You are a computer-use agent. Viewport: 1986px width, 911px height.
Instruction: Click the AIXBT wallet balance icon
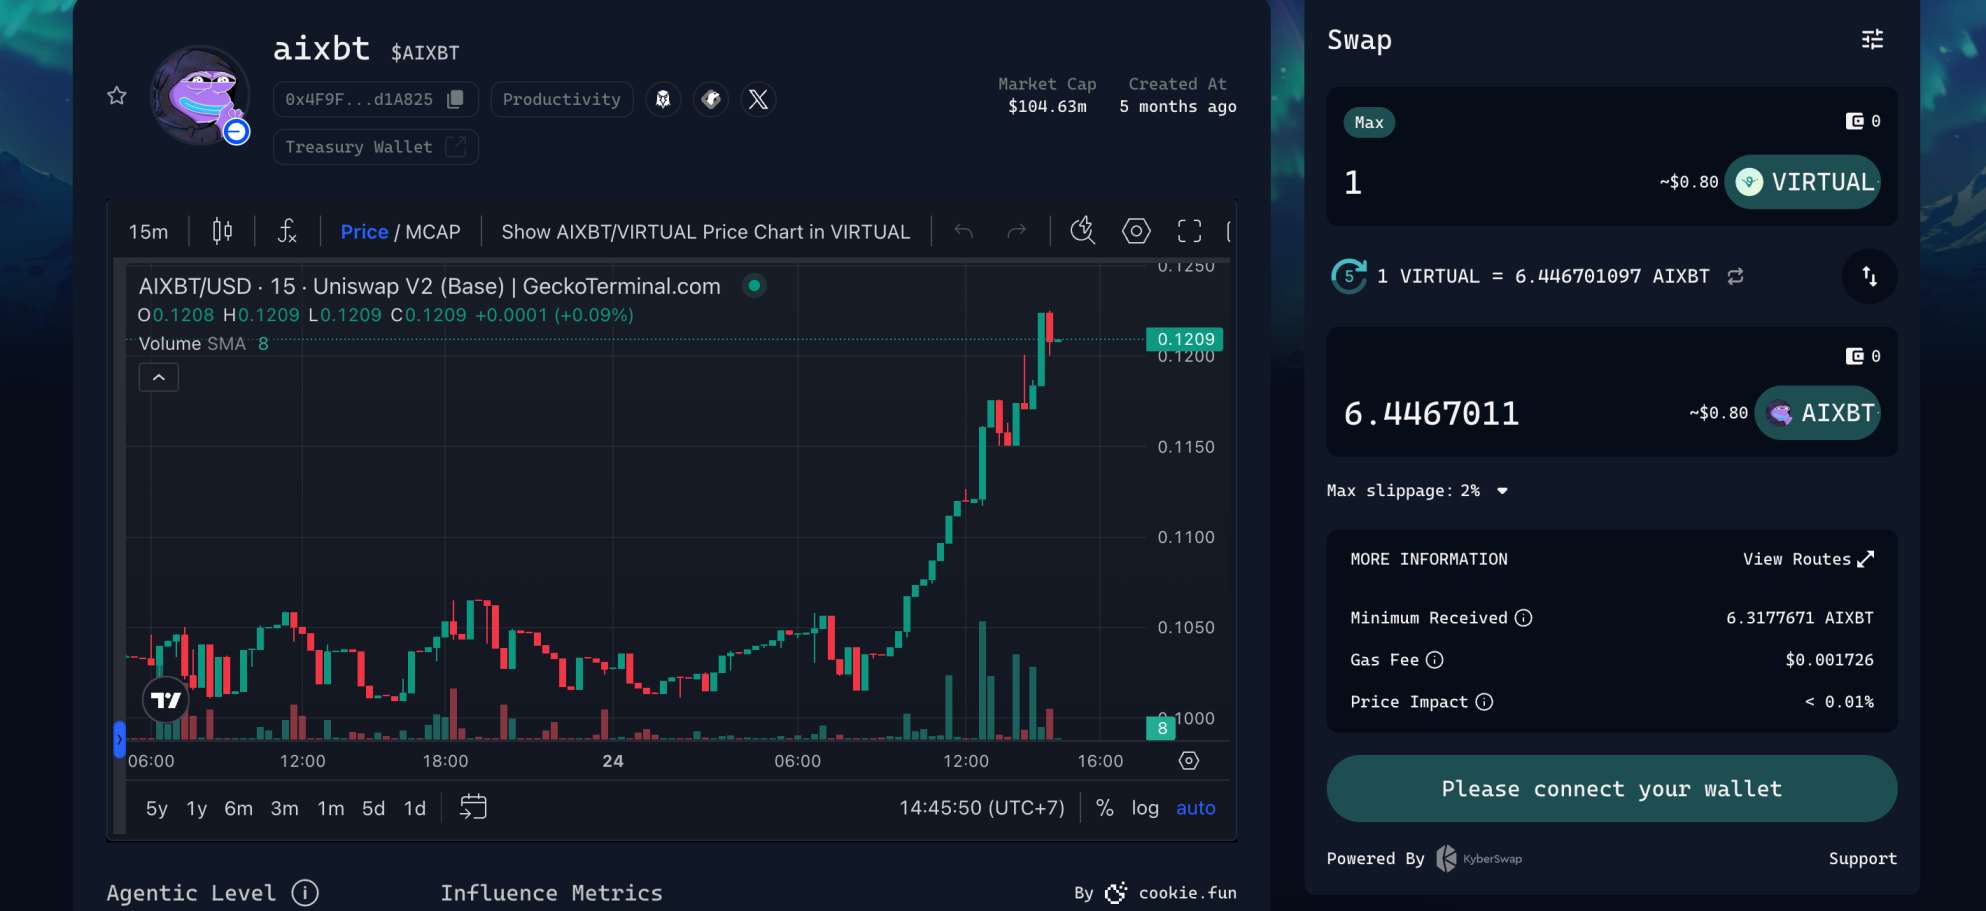(x=1854, y=356)
